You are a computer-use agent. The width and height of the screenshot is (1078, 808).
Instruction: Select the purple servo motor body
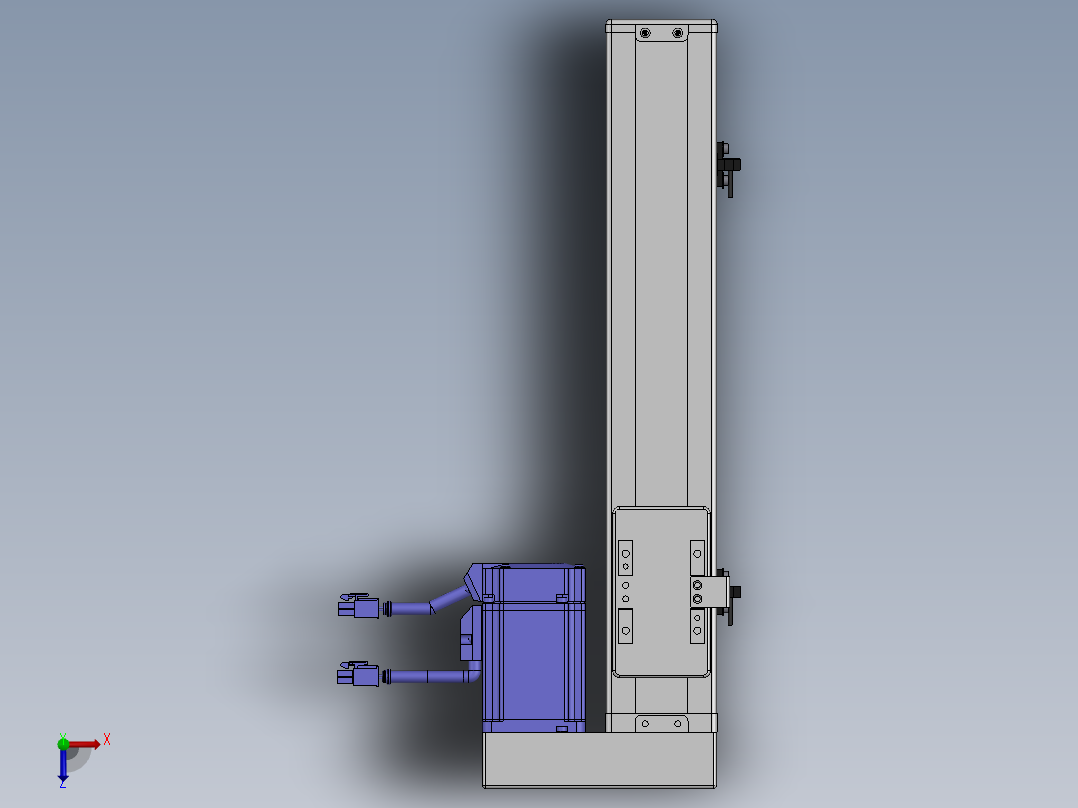tap(534, 648)
